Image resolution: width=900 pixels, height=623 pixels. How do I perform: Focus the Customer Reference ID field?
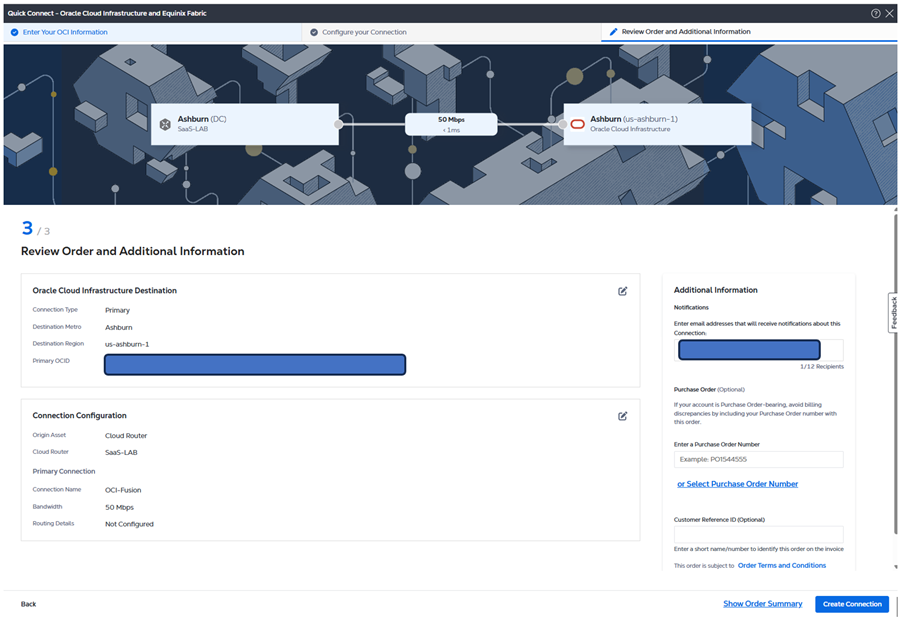pos(758,534)
